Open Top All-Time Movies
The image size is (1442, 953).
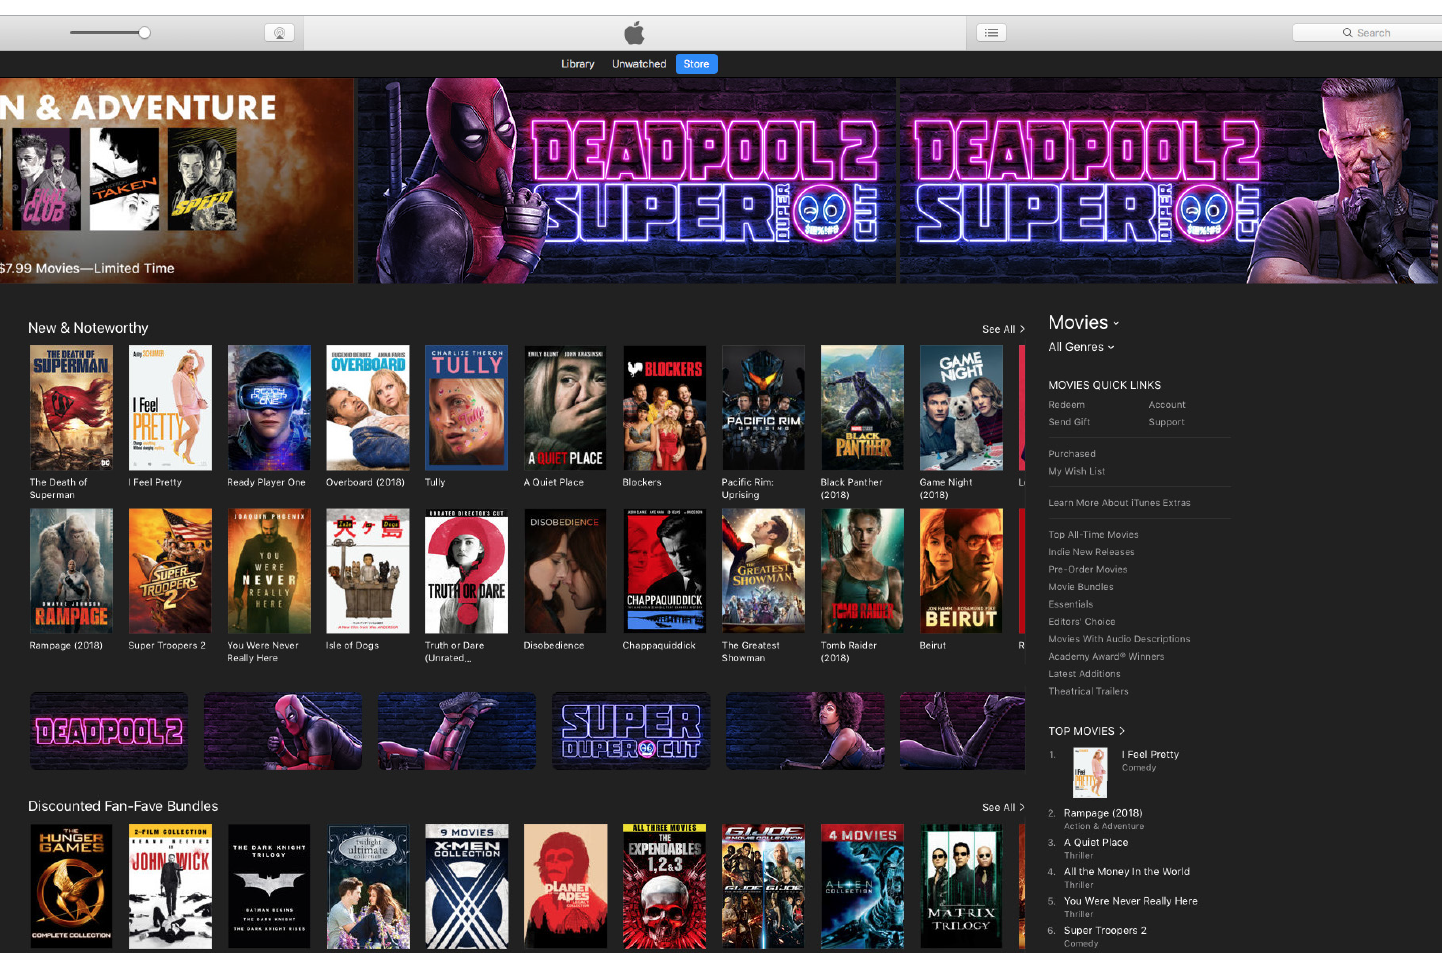[x=1093, y=535]
